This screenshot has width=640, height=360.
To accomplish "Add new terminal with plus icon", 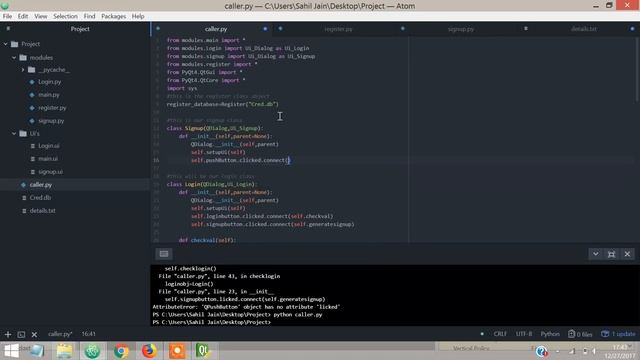I will coord(8,334).
